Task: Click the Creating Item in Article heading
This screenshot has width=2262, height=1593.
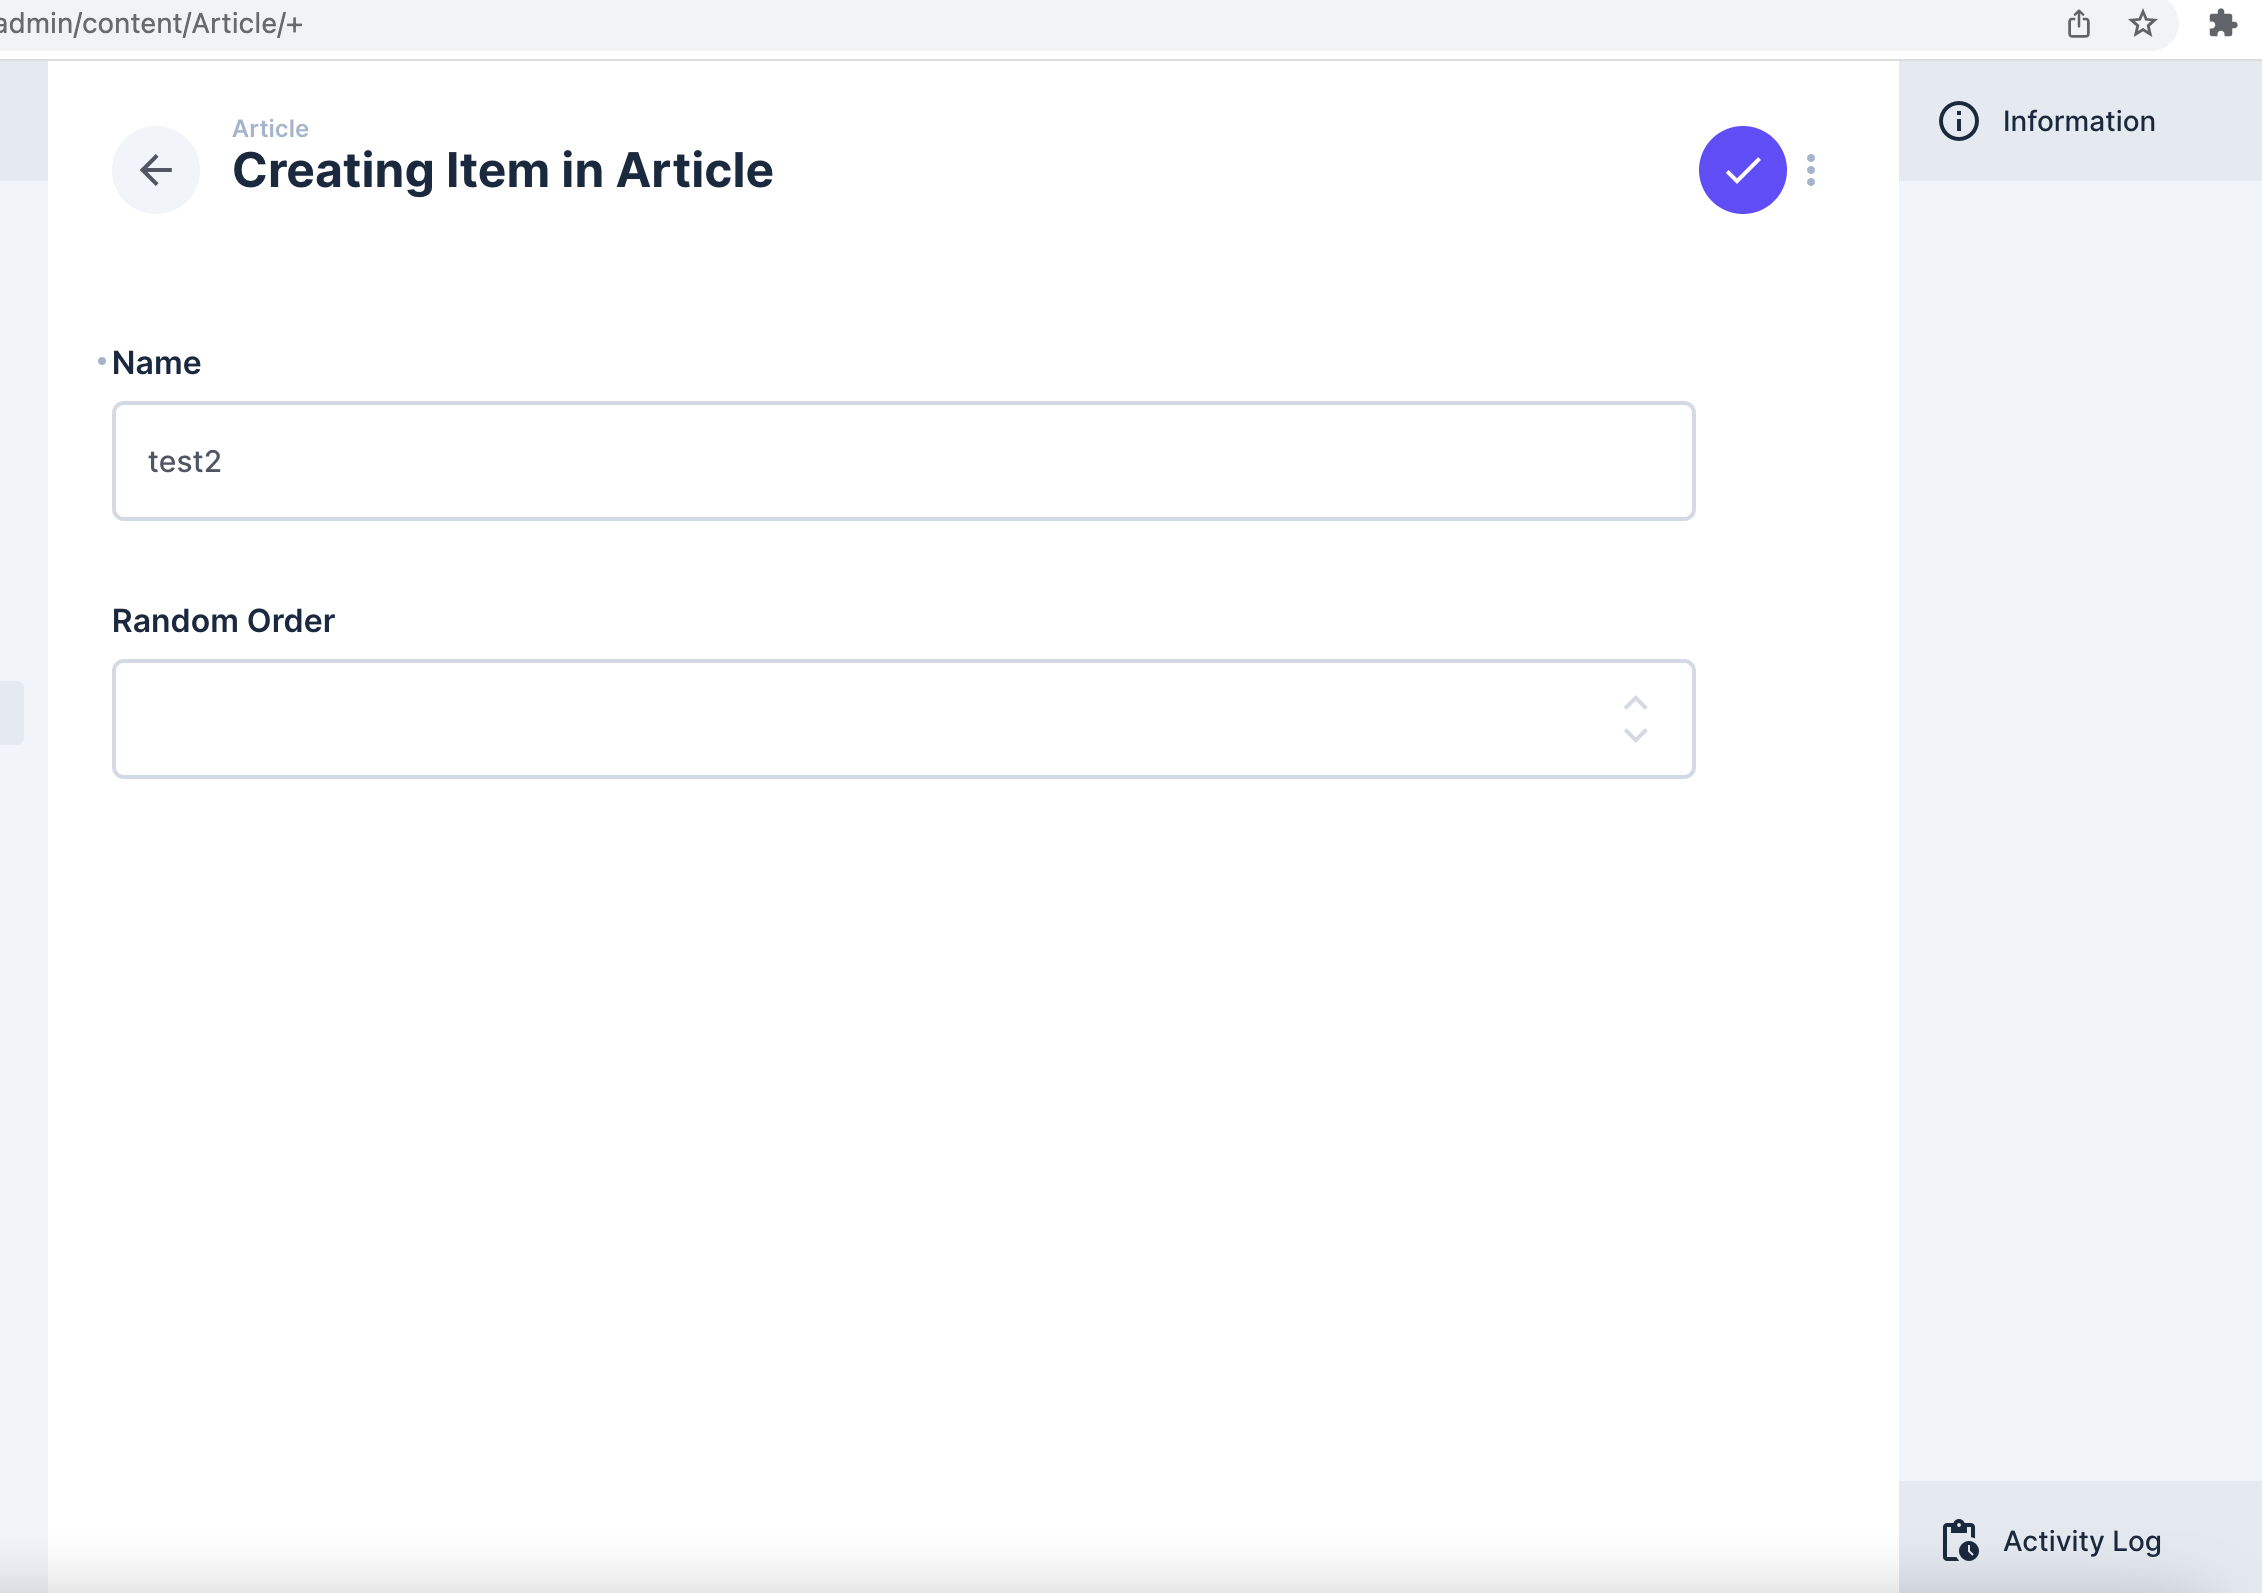Action: click(x=502, y=170)
